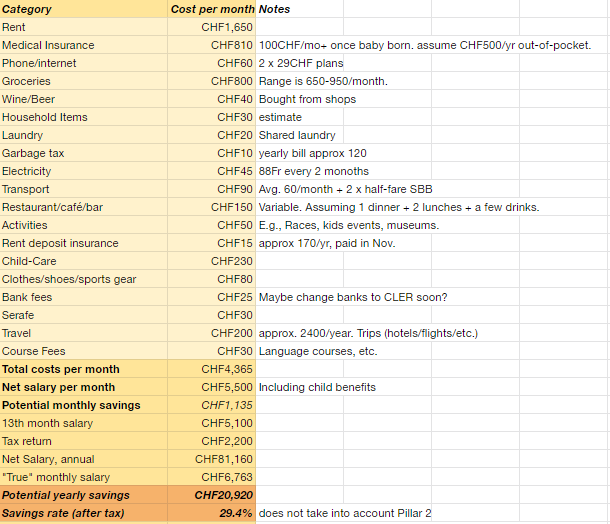Click the CHF800 groceries cost cell
Screen dimensions: 610x524
[212, 81]
